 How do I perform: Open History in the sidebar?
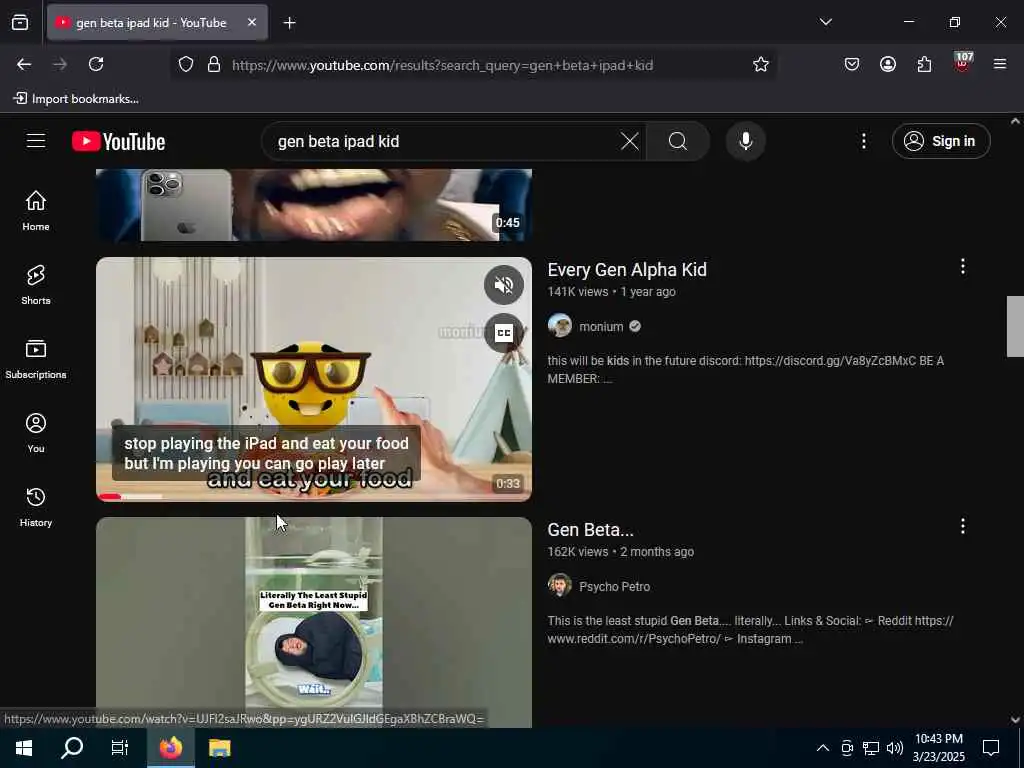click(36, 507)
